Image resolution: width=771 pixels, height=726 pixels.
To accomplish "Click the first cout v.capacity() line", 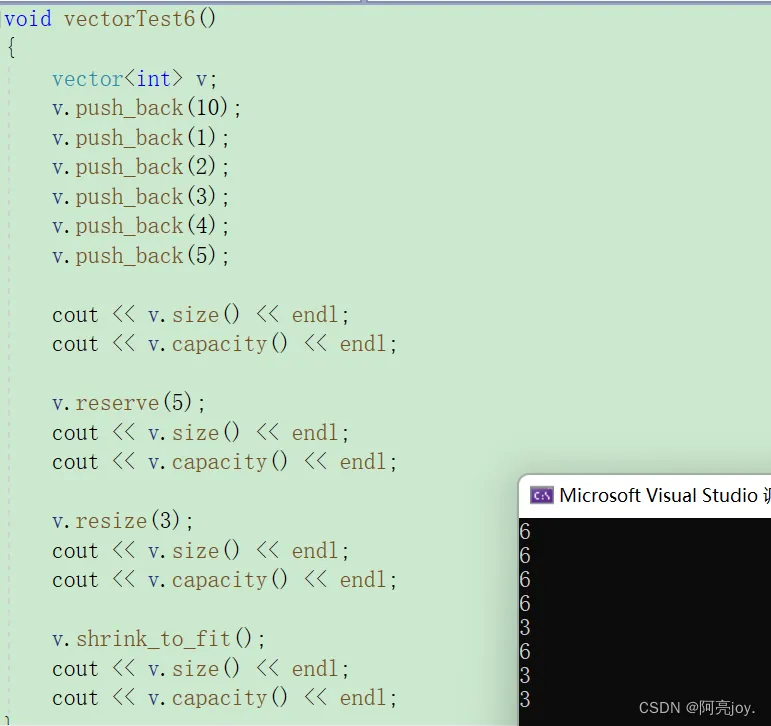I will (225, 344).
